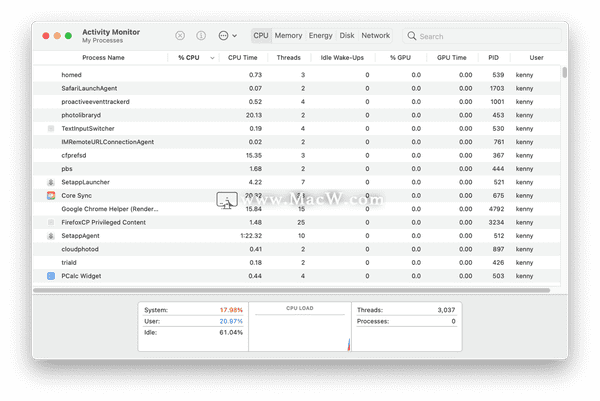
Task: Select the Core Sync process name
Action: (77, 196)
